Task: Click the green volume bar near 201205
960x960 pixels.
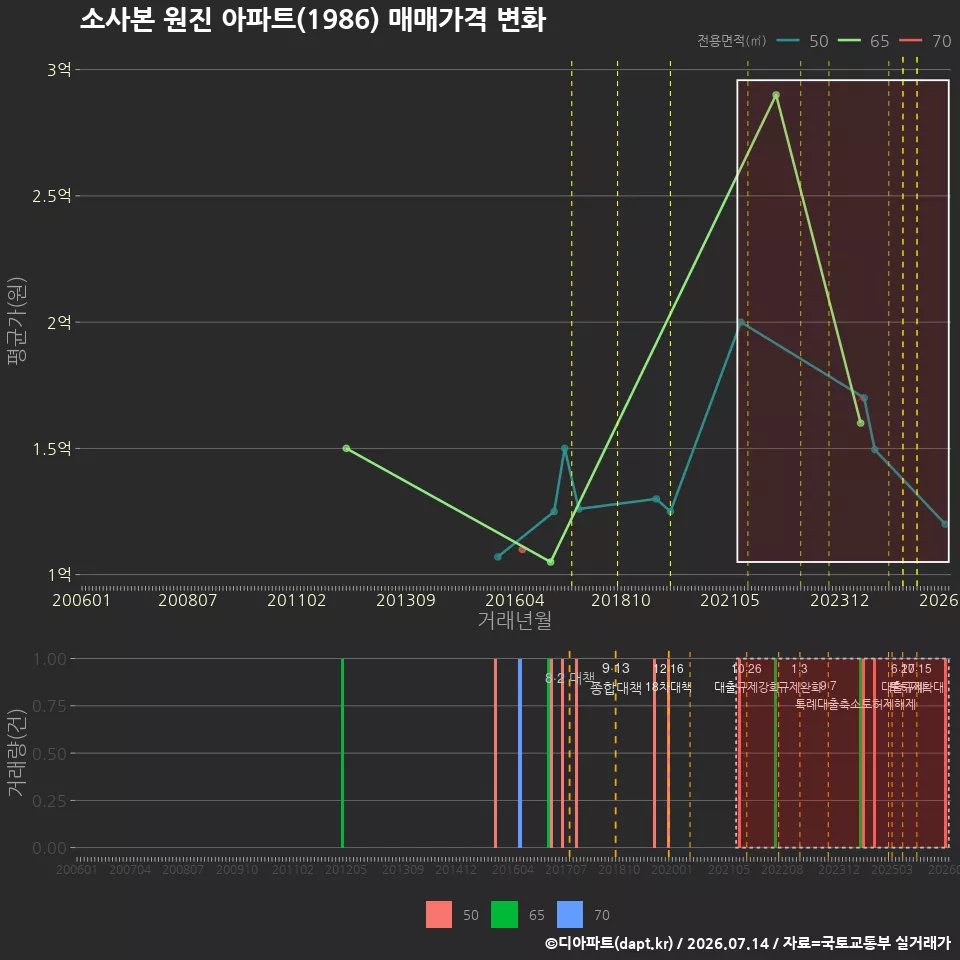Action: click(342, 753)
